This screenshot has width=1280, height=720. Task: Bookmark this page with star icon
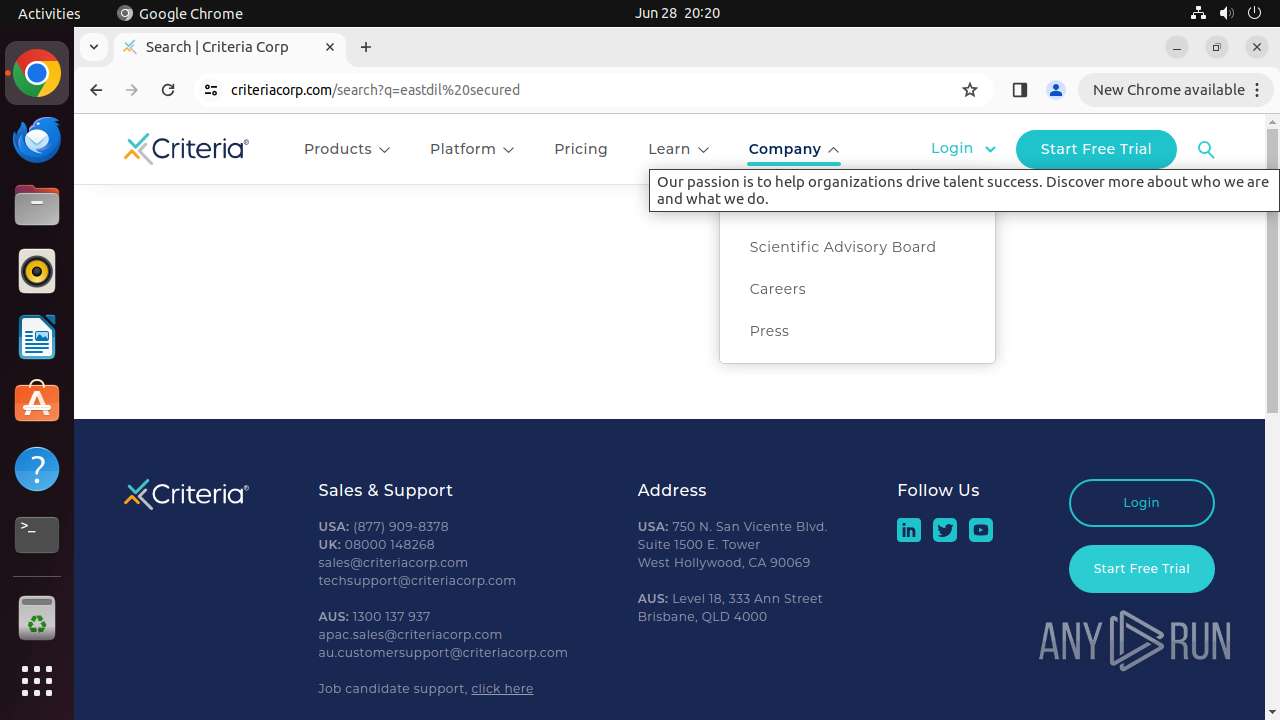pyautogui.click(x=970, y=90)
